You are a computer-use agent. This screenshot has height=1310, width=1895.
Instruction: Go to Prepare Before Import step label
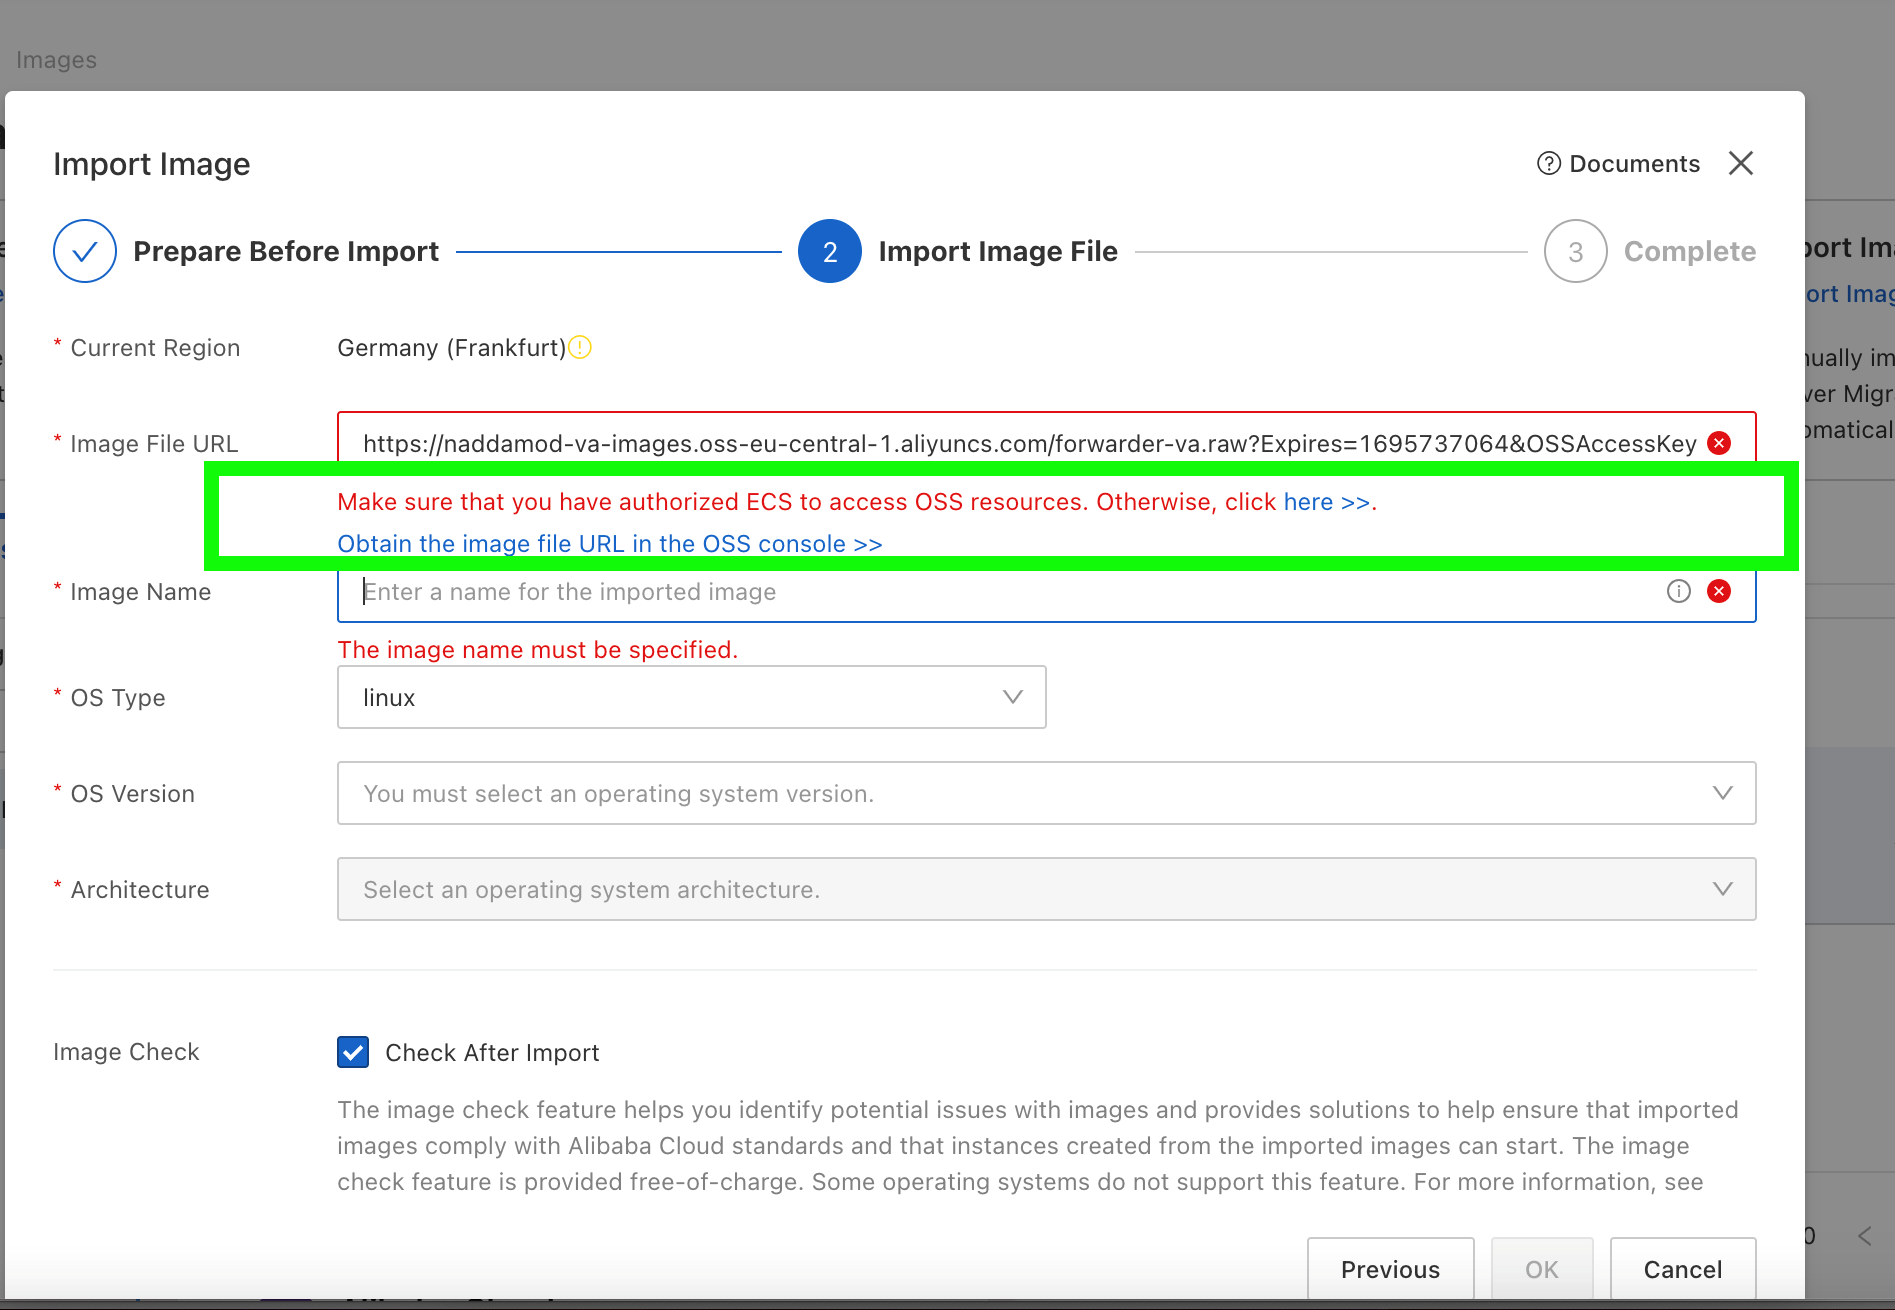(x=286, y=251)
